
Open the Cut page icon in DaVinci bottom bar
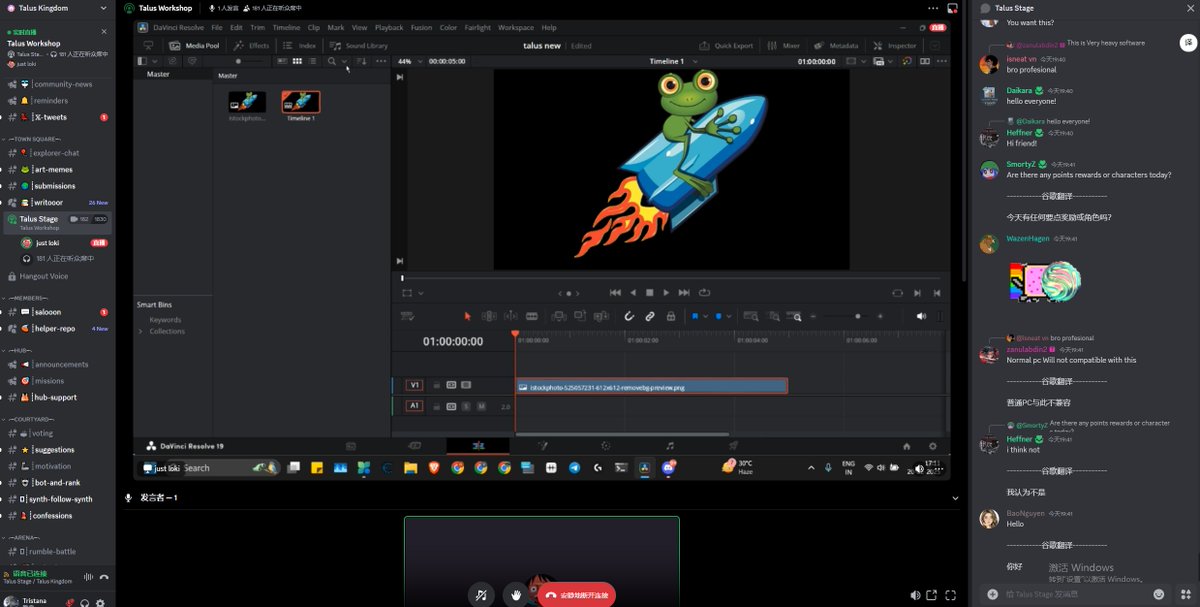click(x=415, y=446)
